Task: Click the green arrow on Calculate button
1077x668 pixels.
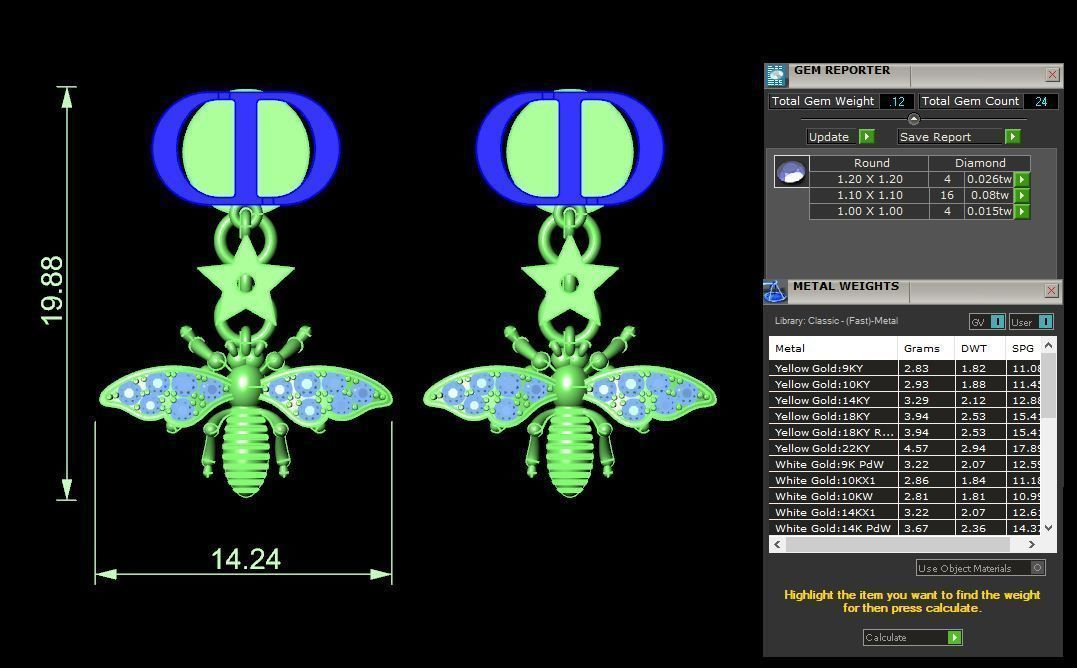Action: click(954, 638)
